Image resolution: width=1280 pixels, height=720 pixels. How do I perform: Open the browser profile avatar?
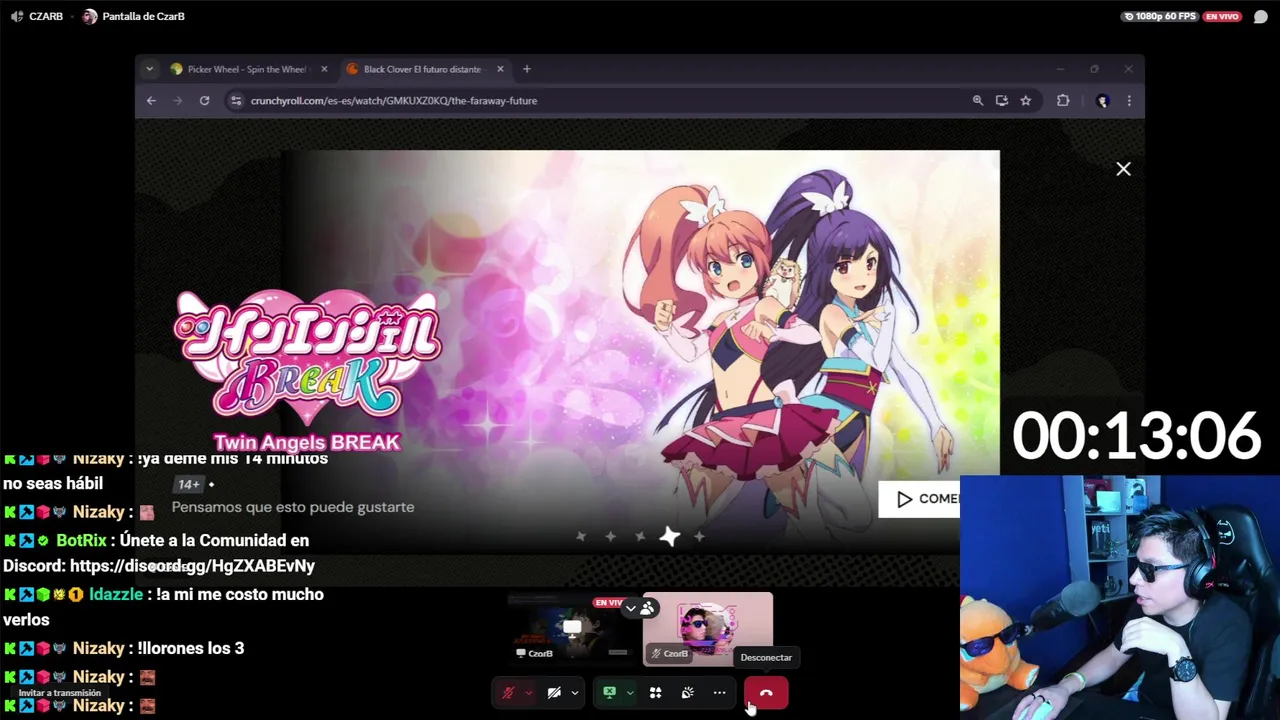point(1102,100)
